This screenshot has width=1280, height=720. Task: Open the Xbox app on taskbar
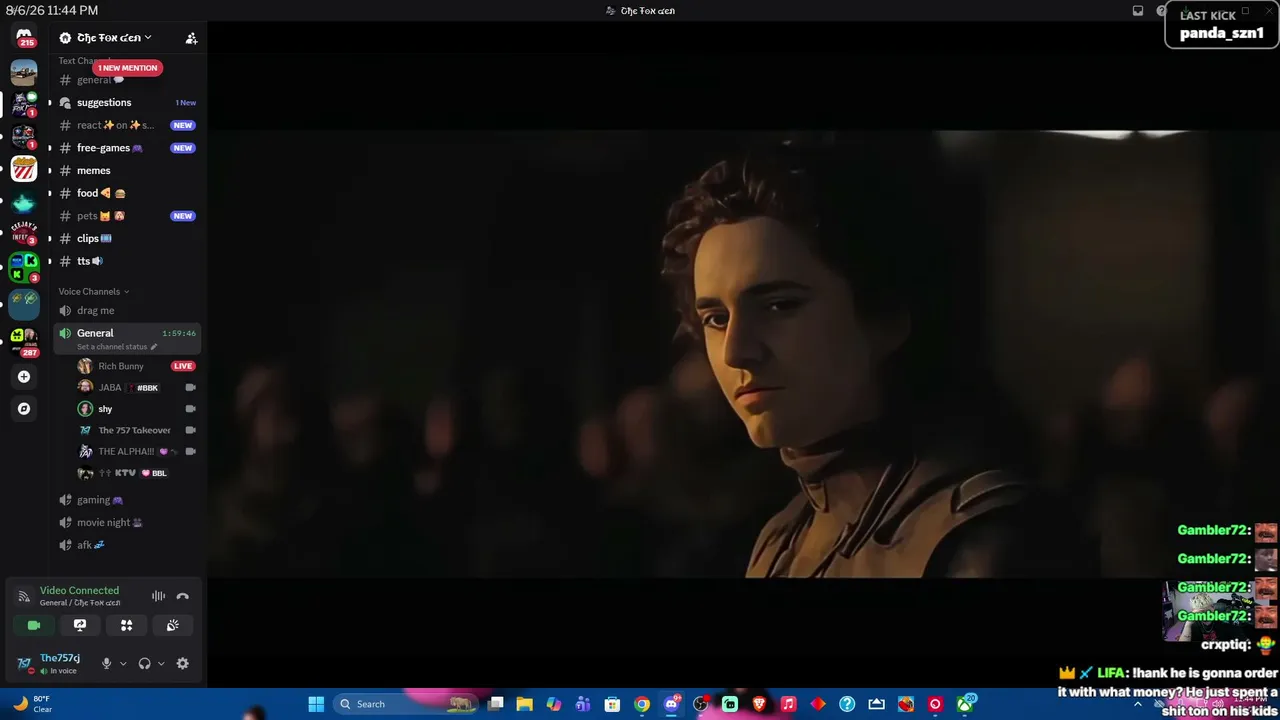click(x=965, y=704)
